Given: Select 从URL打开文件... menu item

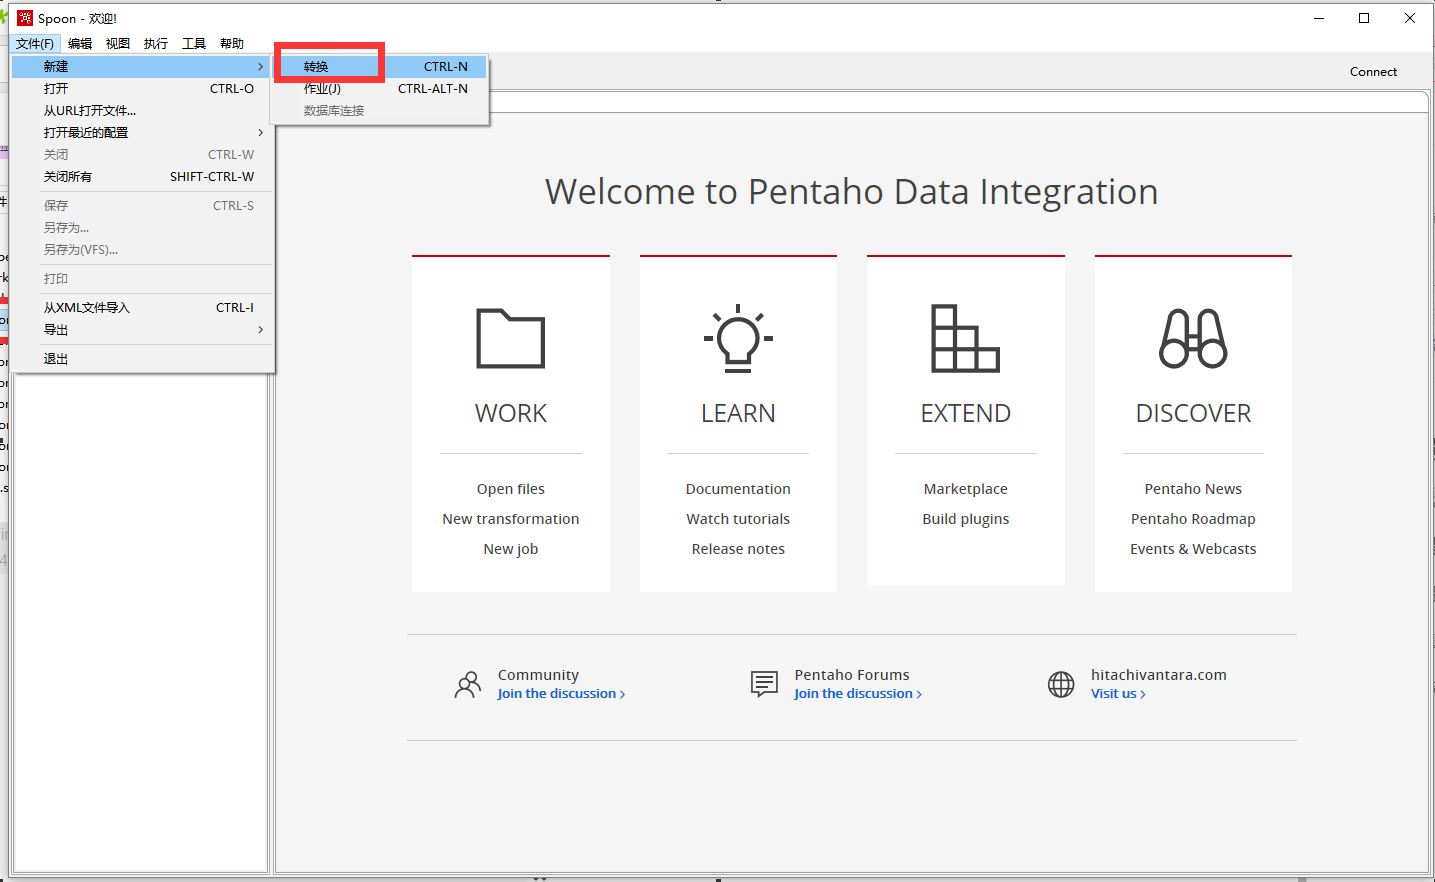Looking at the screenshot, I should [142, 110].
